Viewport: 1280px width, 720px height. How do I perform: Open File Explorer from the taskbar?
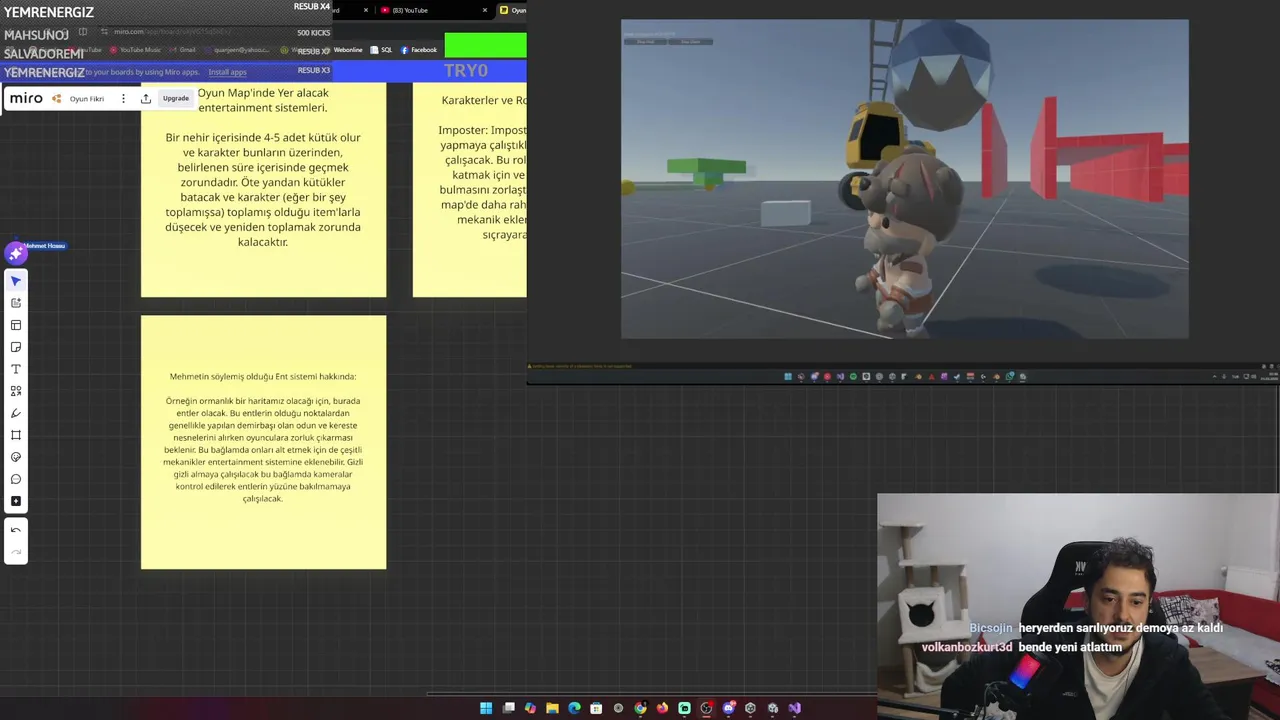coord(552,708)
